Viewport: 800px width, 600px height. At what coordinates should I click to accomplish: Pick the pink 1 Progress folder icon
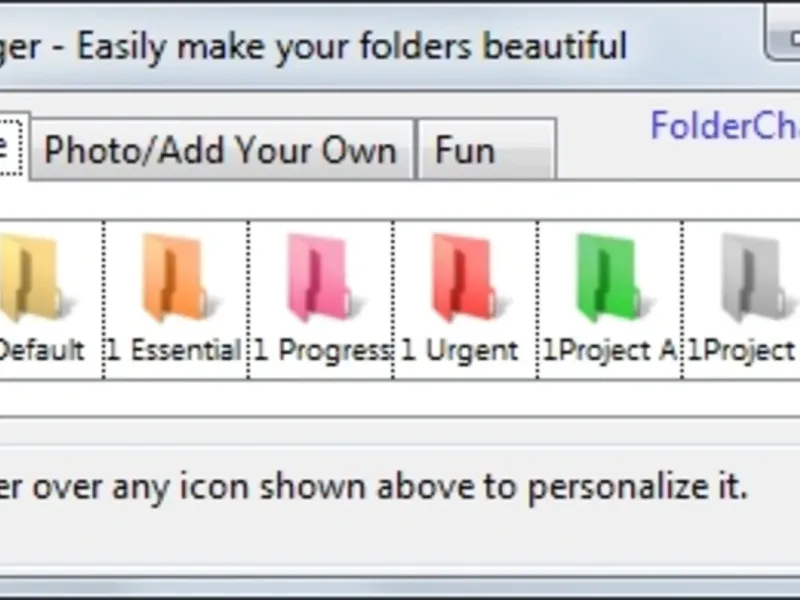[x=318, y=278]
